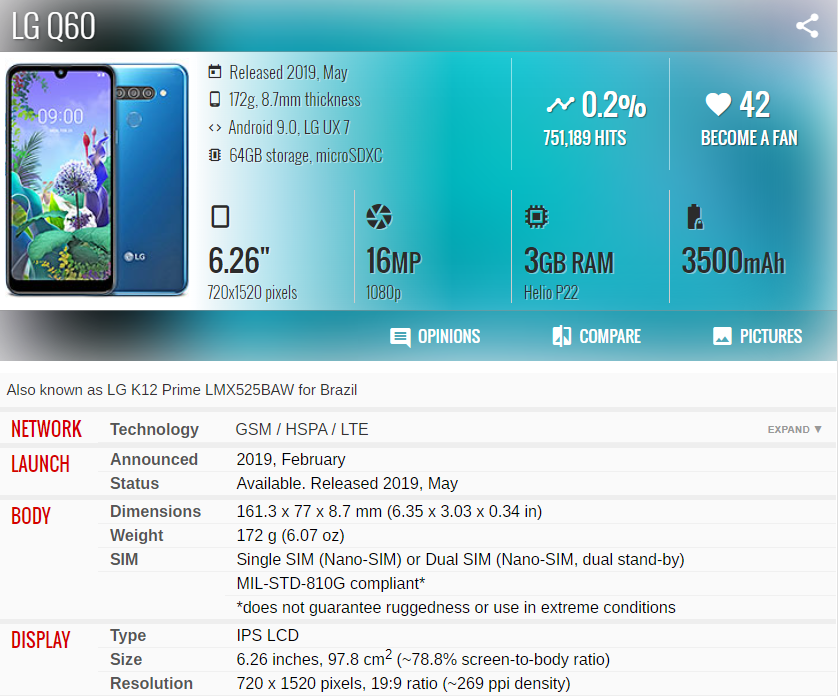
Task: Click the display size phone icon
Action: point(220,217)
